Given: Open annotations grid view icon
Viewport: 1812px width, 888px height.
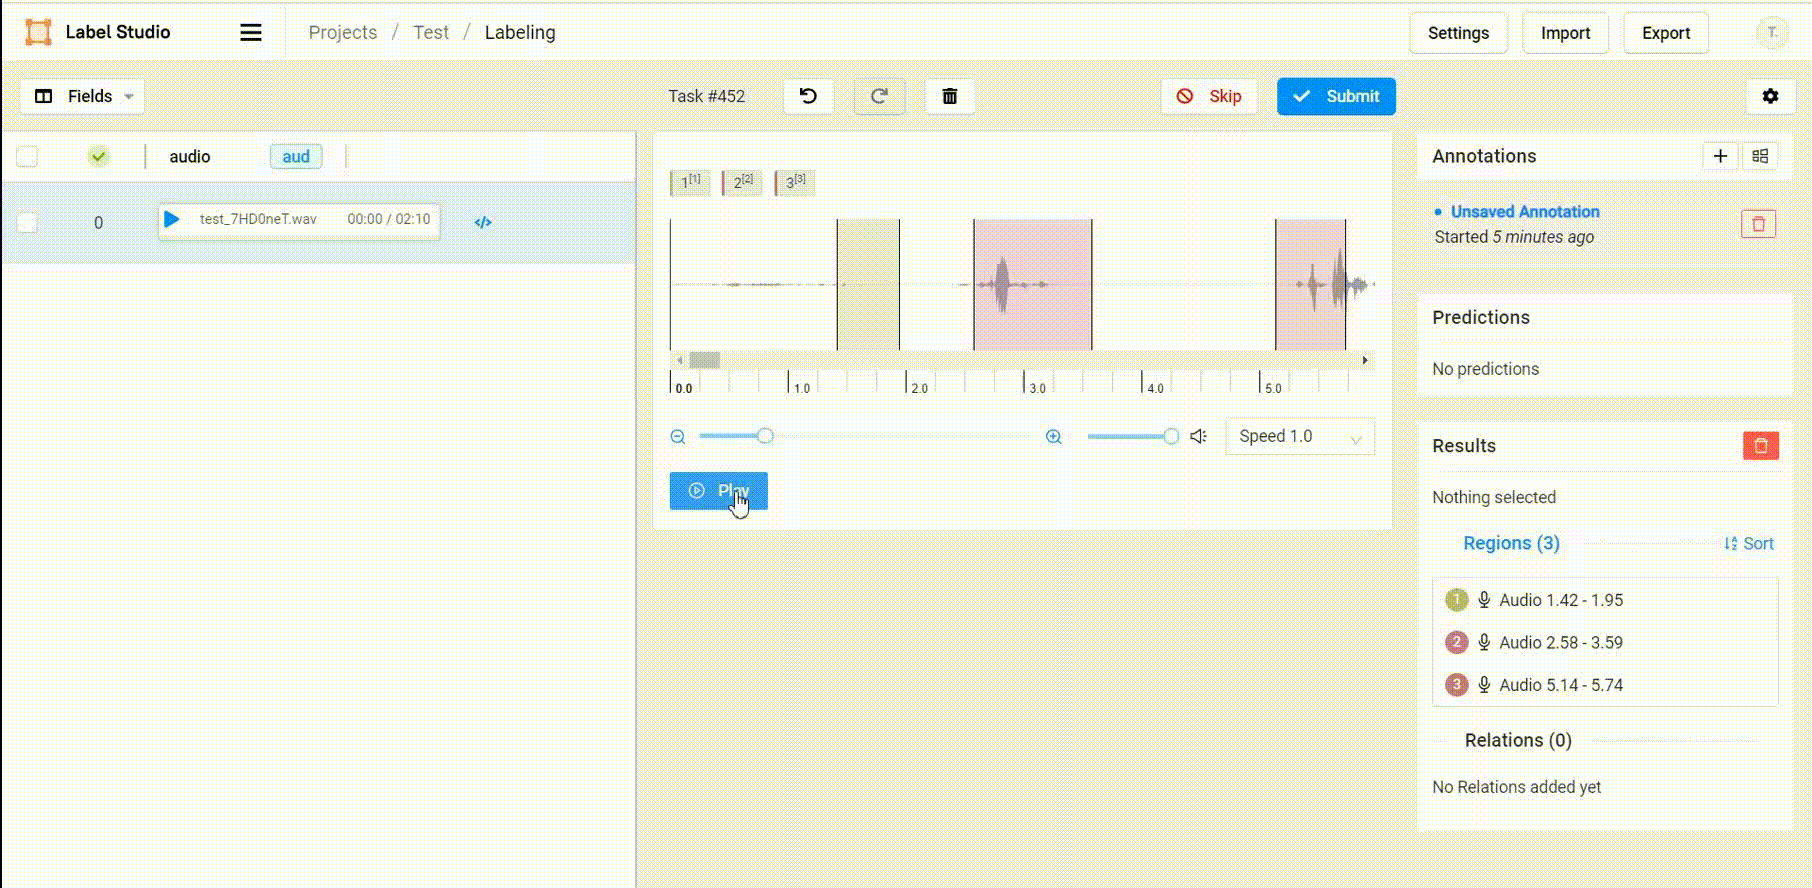Looking at the screenshot, I should point(1760,156).
